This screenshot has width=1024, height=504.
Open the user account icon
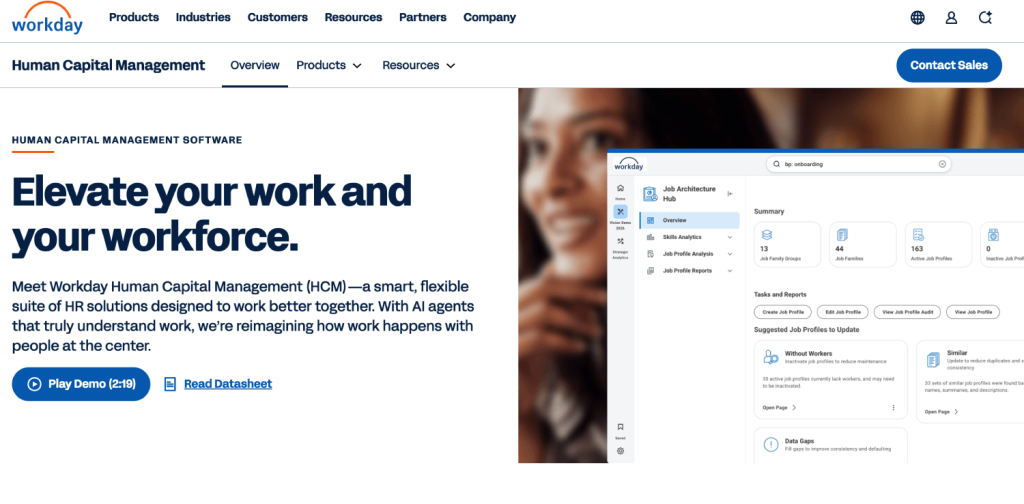pyautogui.click(x=952, y=18)
